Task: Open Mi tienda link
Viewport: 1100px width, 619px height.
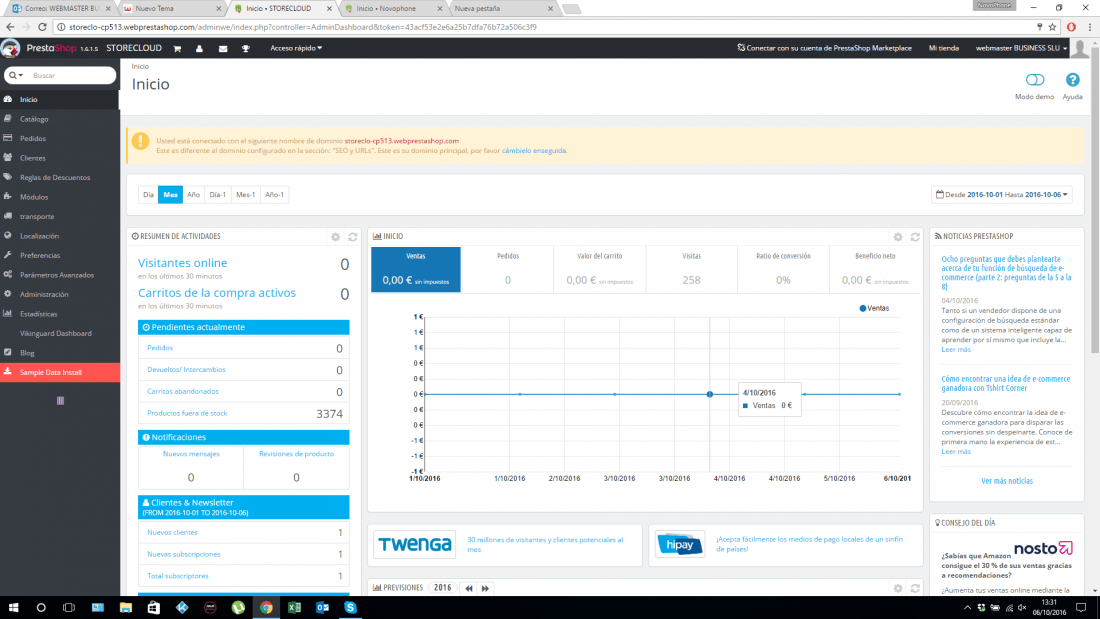Action: pyautogui.click(x=944, y=48)
